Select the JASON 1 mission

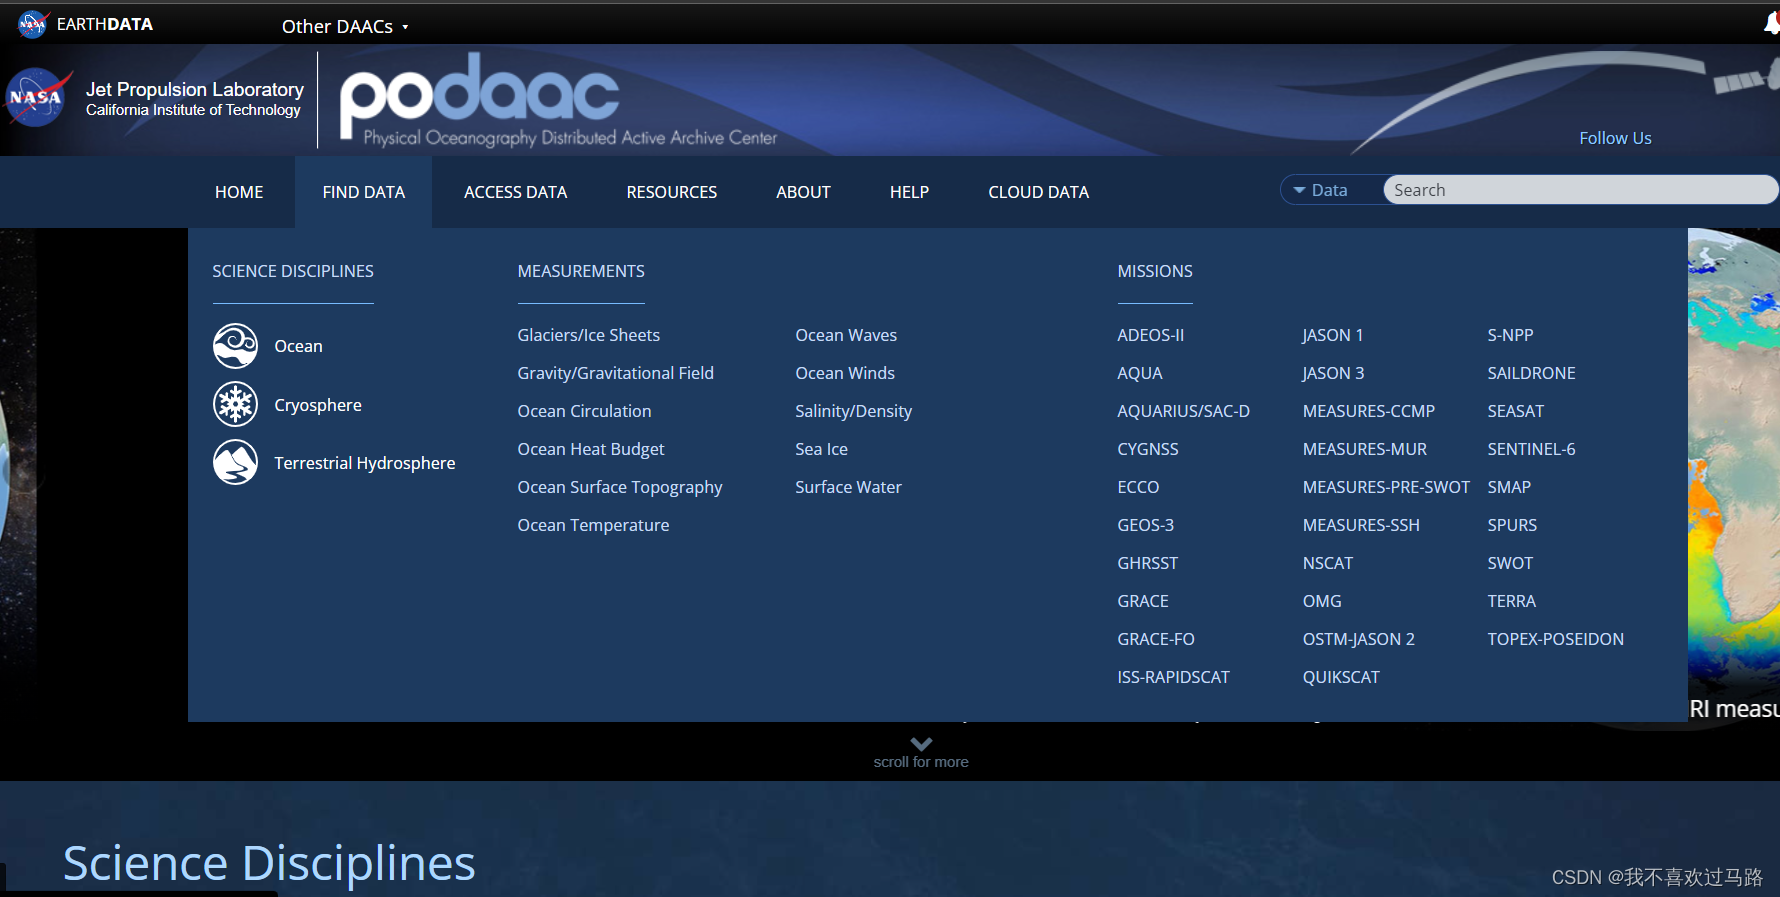click(x=1332, y=335)
